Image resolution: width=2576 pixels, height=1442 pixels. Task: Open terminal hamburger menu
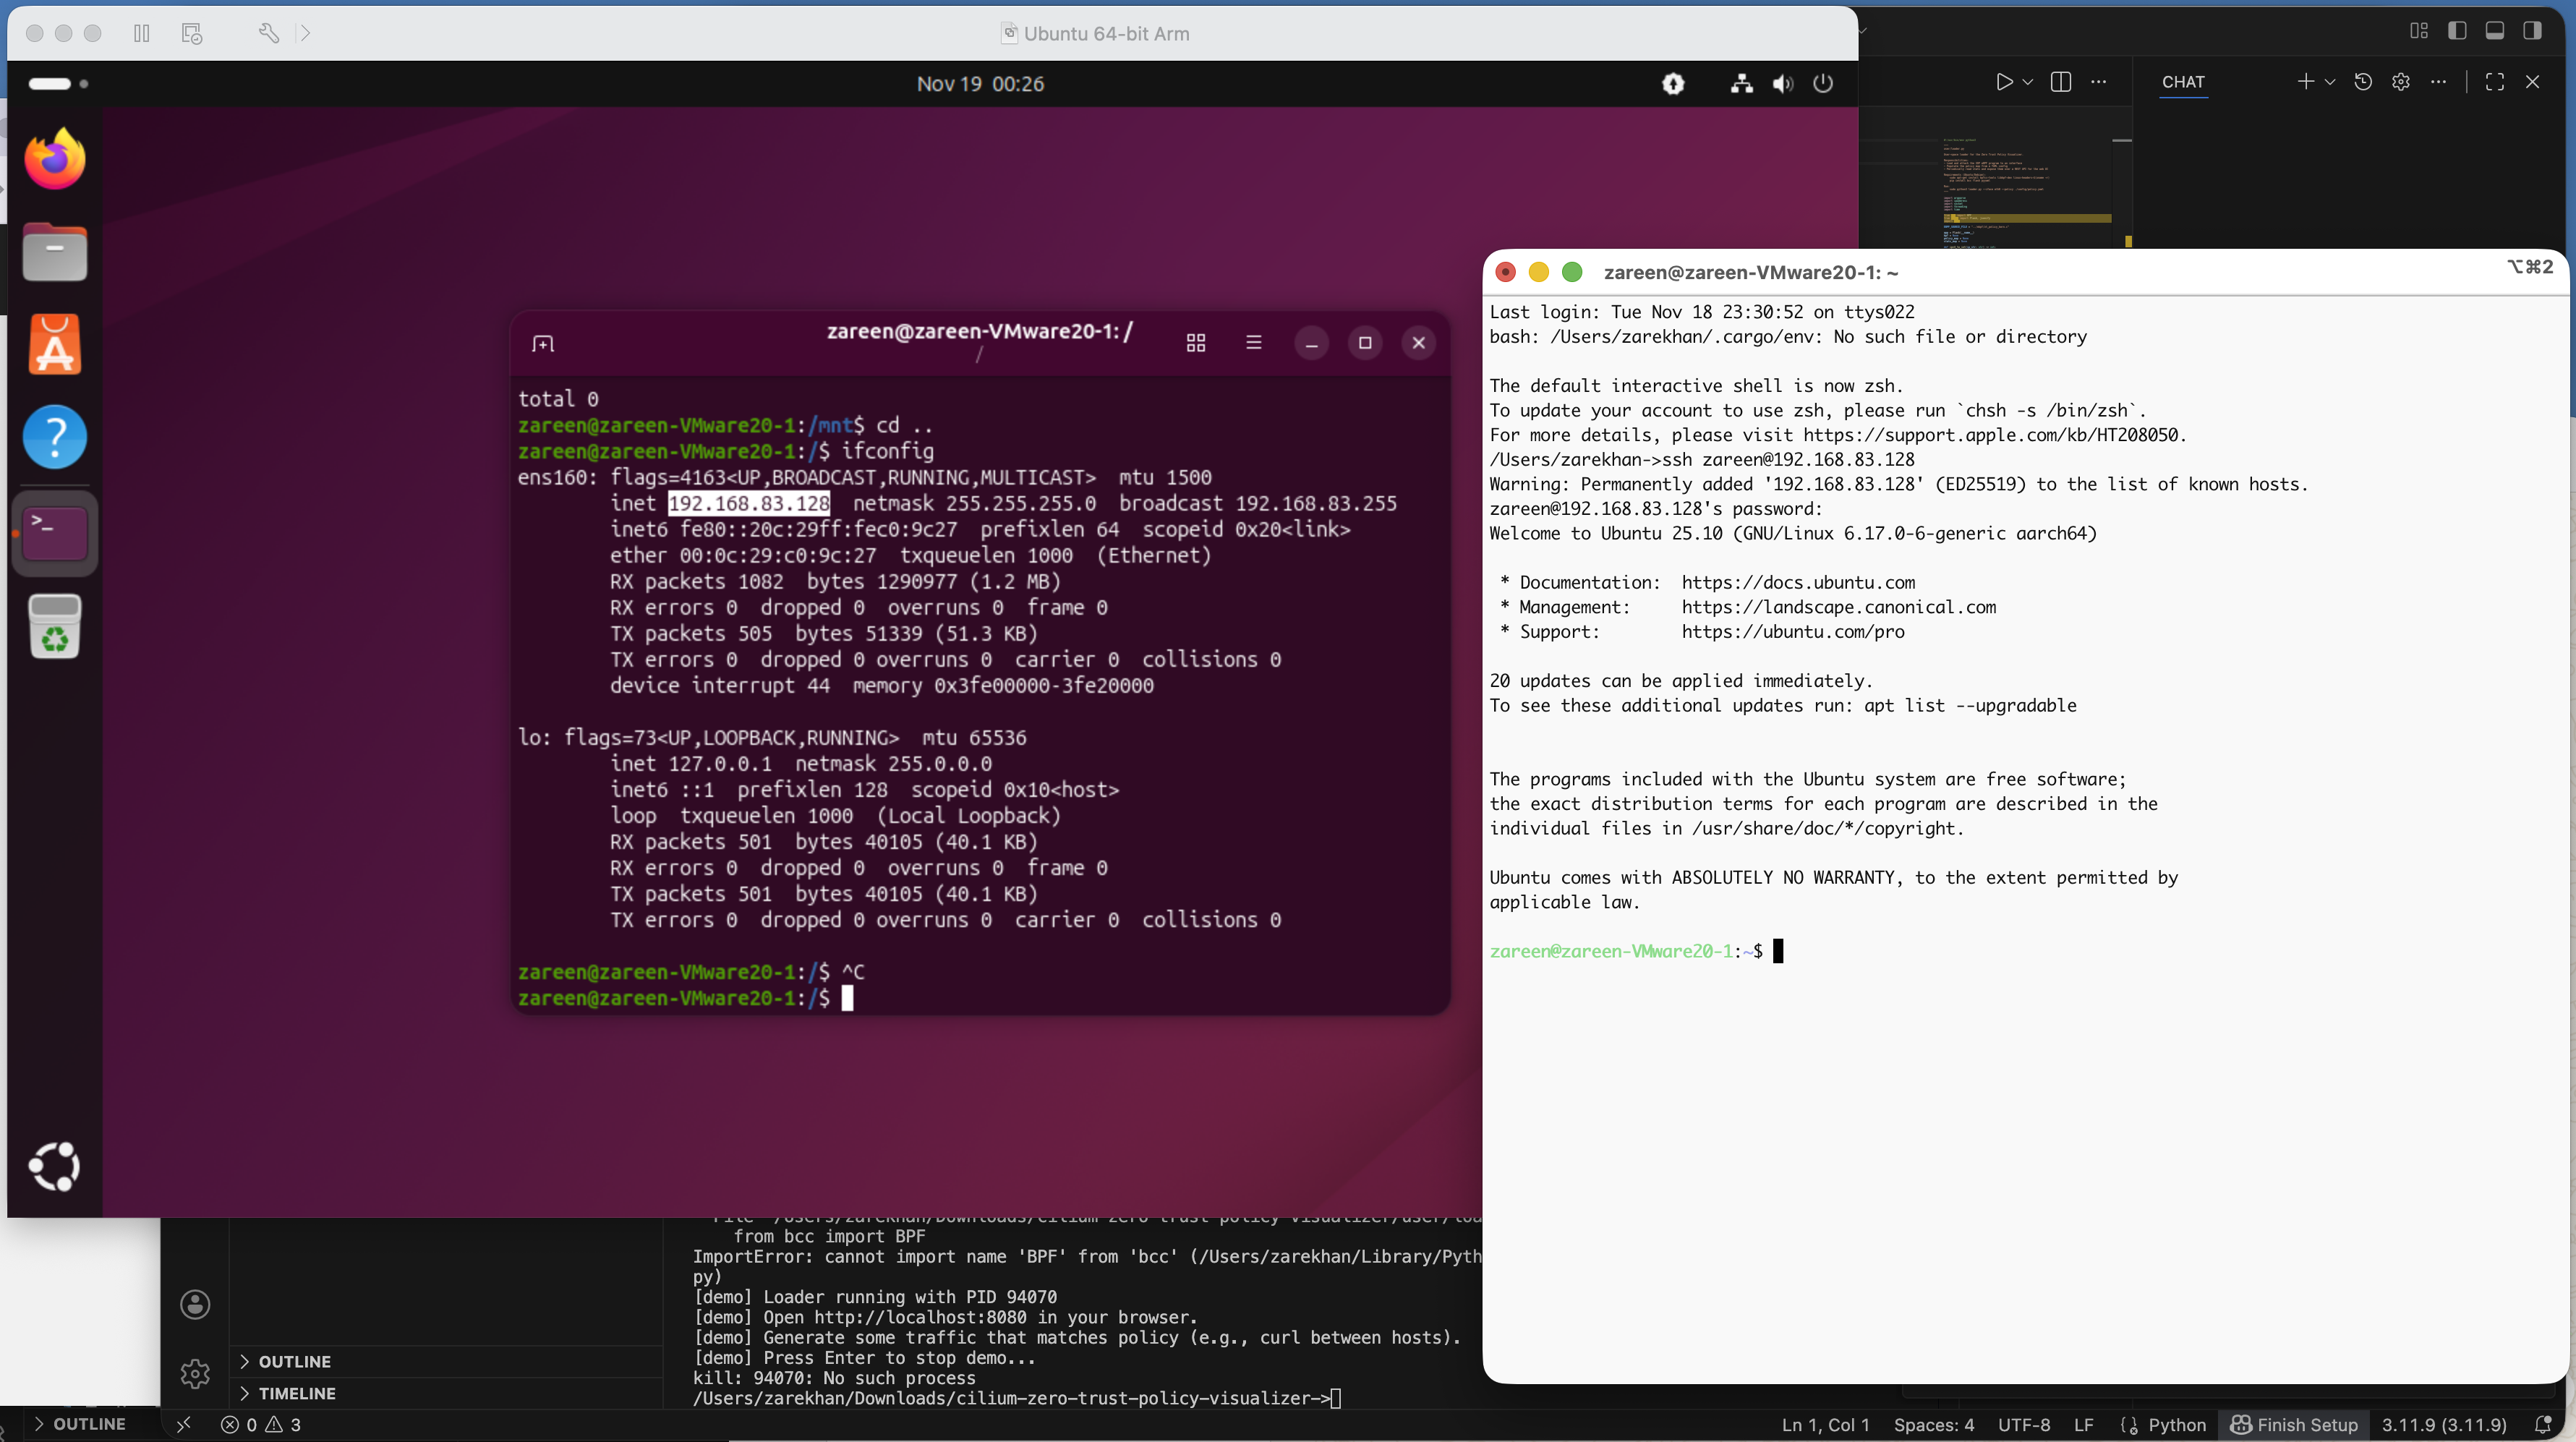1253,343
